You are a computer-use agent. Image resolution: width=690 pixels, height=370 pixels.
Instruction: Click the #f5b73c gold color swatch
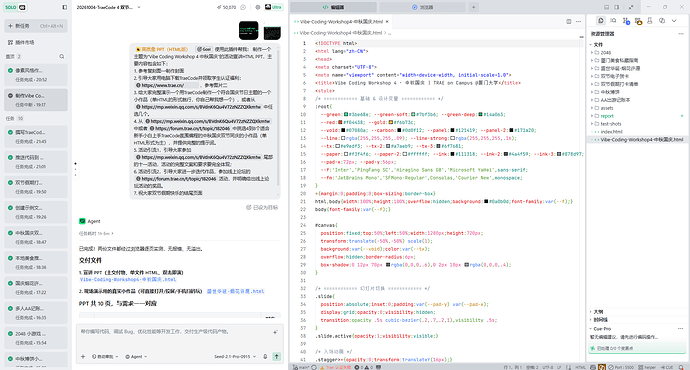tap(390, 122)
